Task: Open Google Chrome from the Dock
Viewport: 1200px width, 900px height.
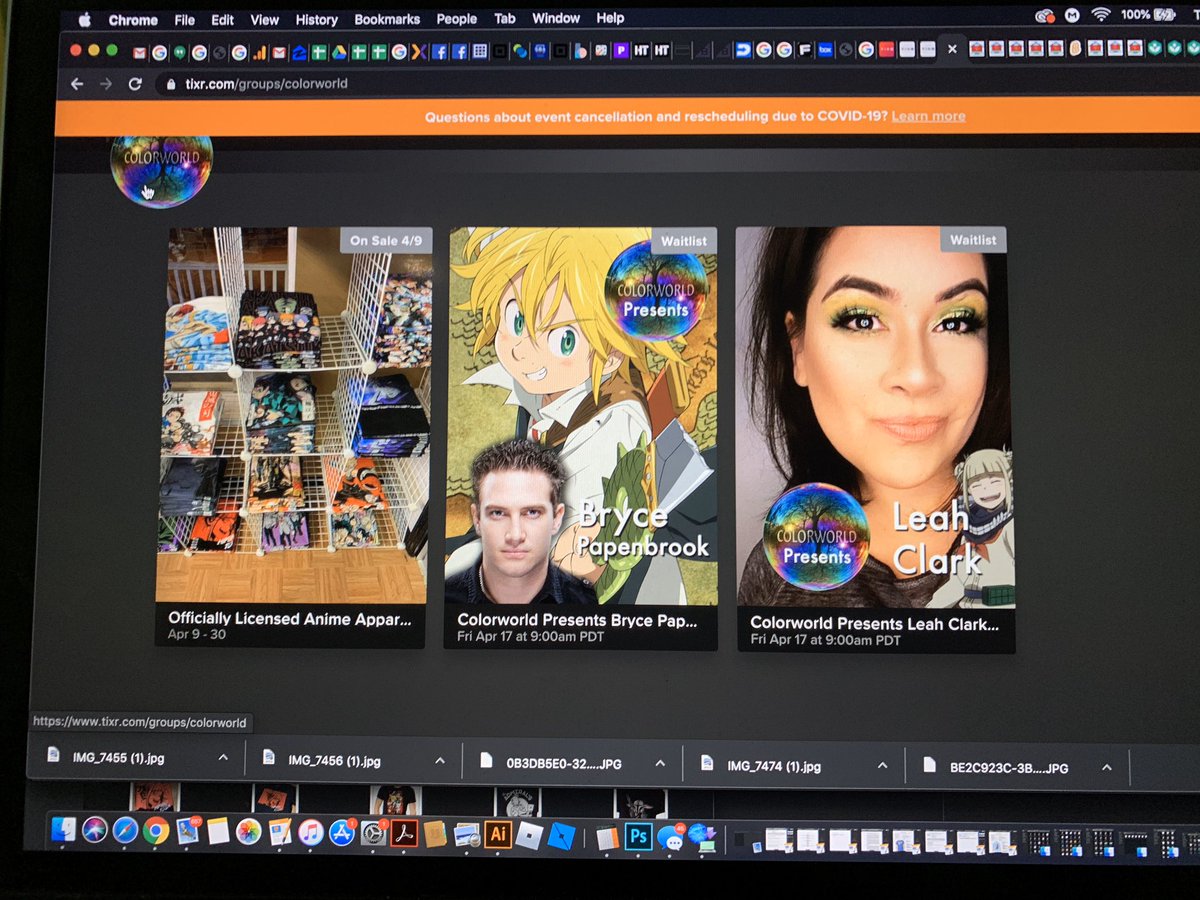Action: point(156,831)
